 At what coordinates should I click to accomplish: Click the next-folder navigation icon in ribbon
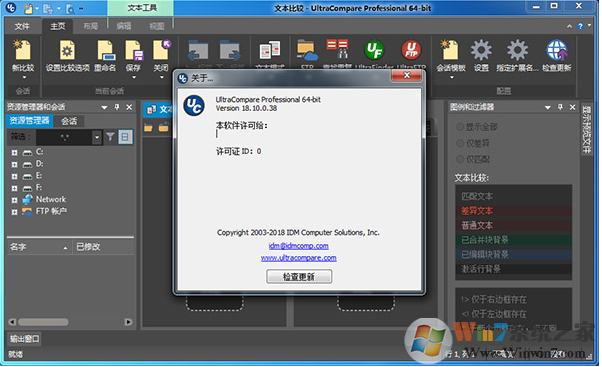[229, 50]
